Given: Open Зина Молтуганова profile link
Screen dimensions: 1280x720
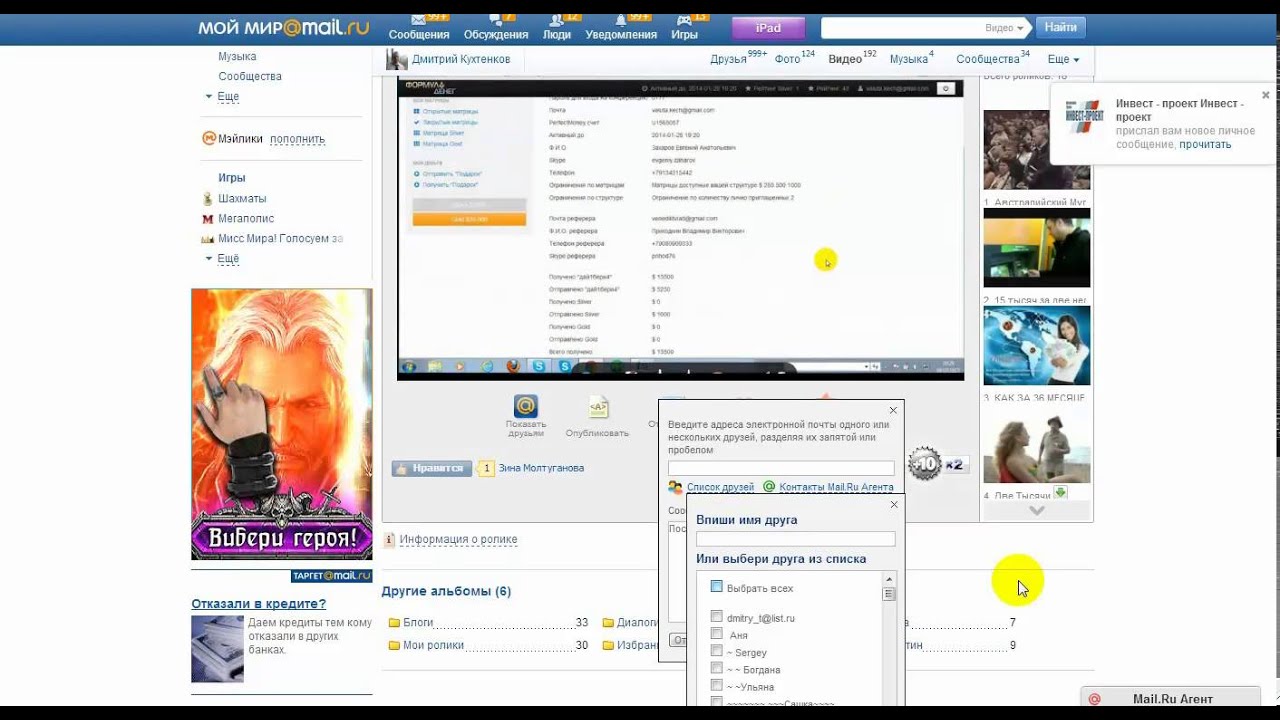Looking at the screenshot, I should pos(541,468).
